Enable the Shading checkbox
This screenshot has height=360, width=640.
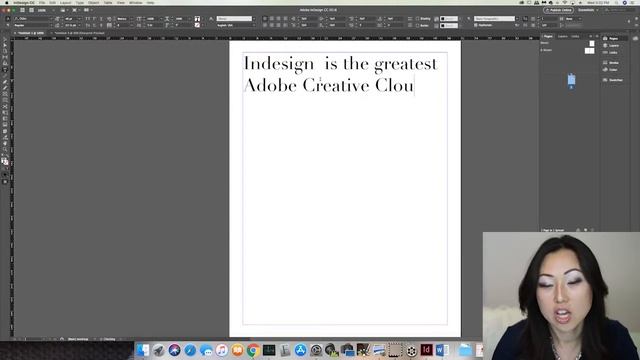pyautogui.click(x=418, y=19)
